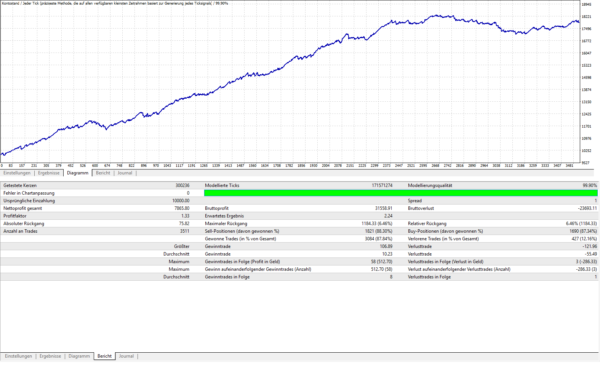Click the Profitfaktor value 1.33
The height and width of the screenshot is (390, 600).
point(185,216)
